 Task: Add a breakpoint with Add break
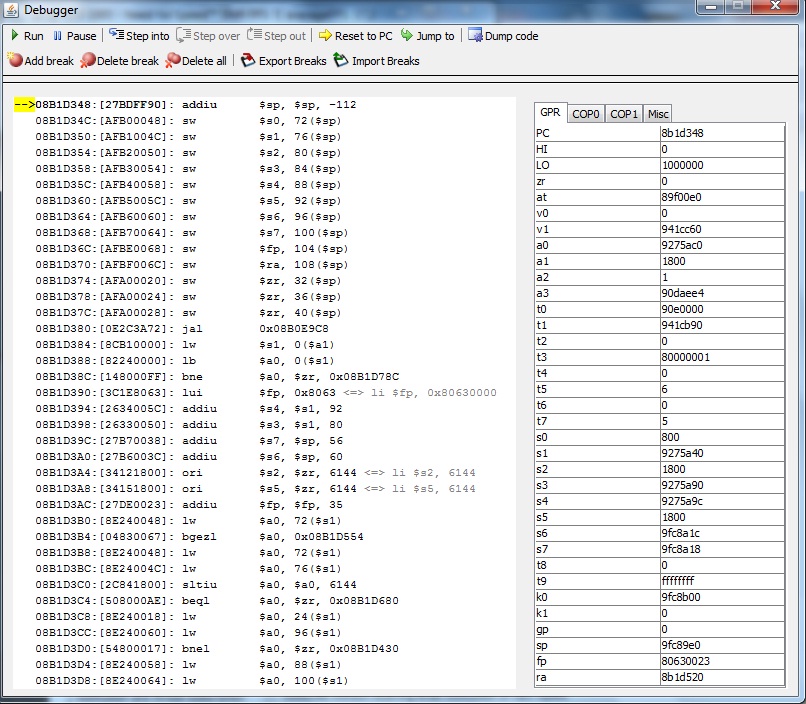pos(15,61)
